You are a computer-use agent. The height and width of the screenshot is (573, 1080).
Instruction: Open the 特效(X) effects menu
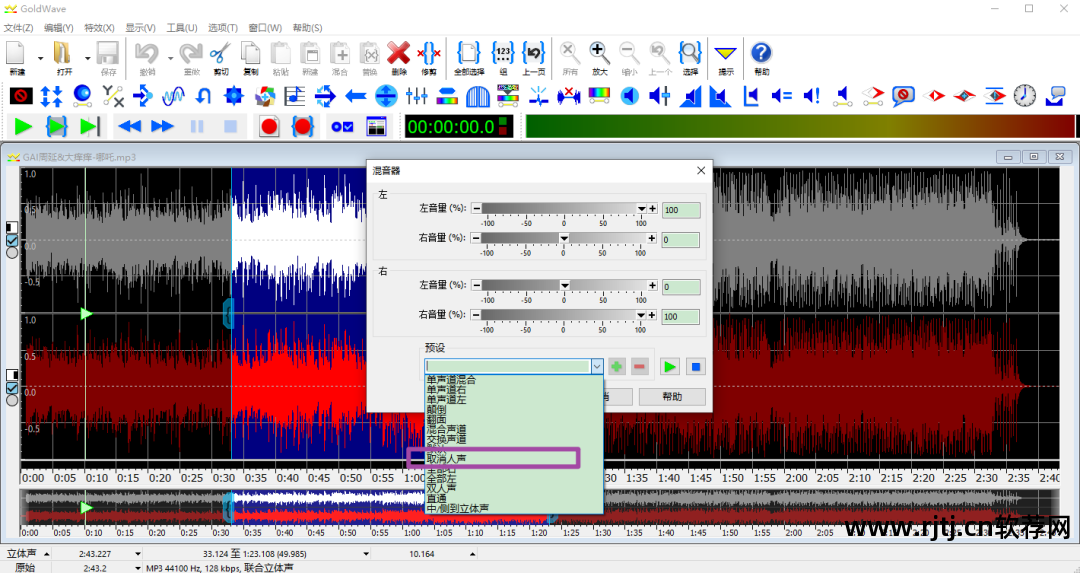pos(99,27)
